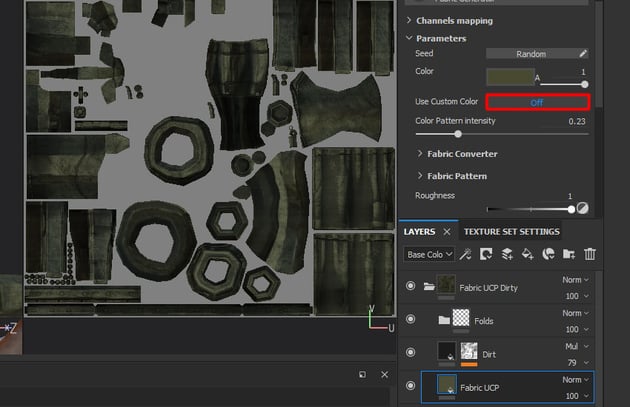Screen dimensions: 630x407
Task: Hide the Fabric UCP Dirty folder
Action: tap(410, 287)
